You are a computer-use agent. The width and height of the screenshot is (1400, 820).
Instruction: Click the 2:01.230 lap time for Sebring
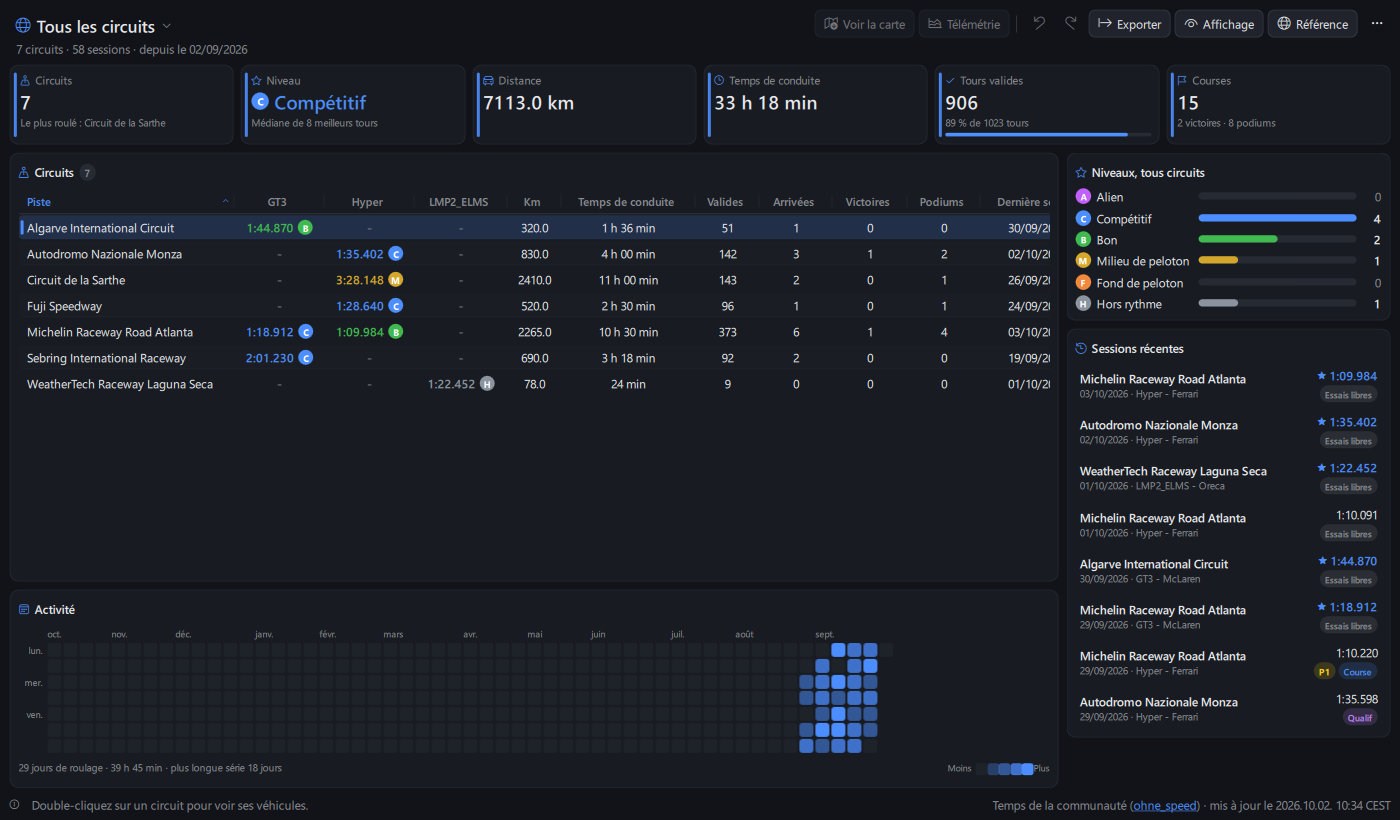pyautogui.click(x=270, y=358)
